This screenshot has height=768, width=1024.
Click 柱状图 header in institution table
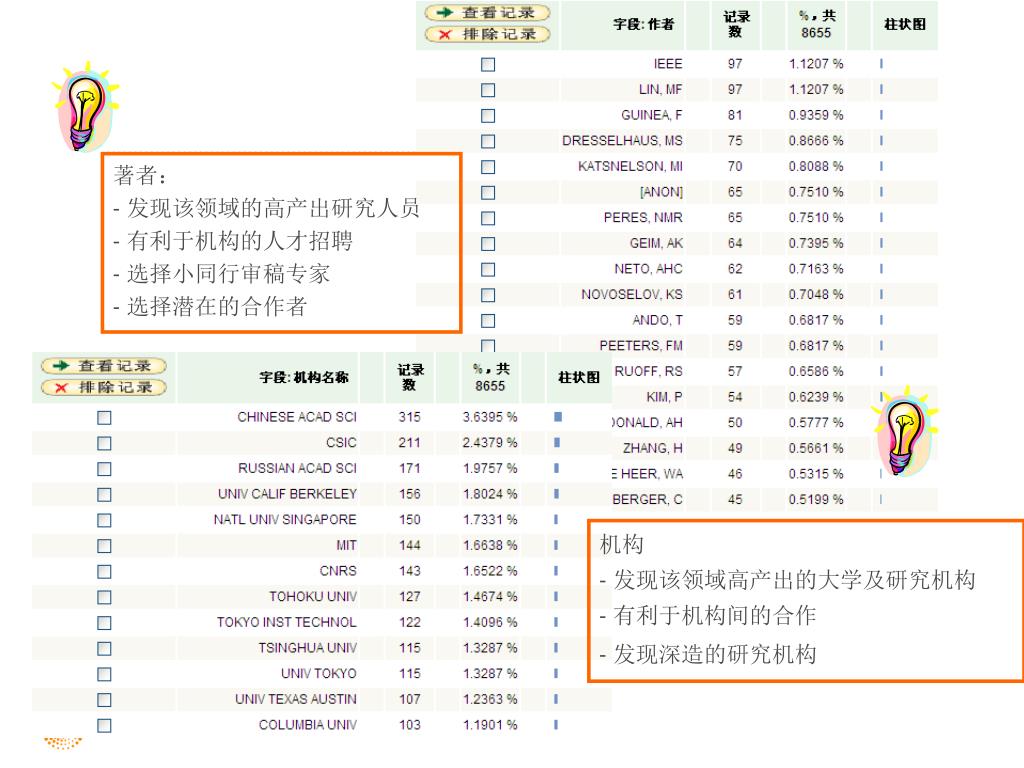[579, 377]
